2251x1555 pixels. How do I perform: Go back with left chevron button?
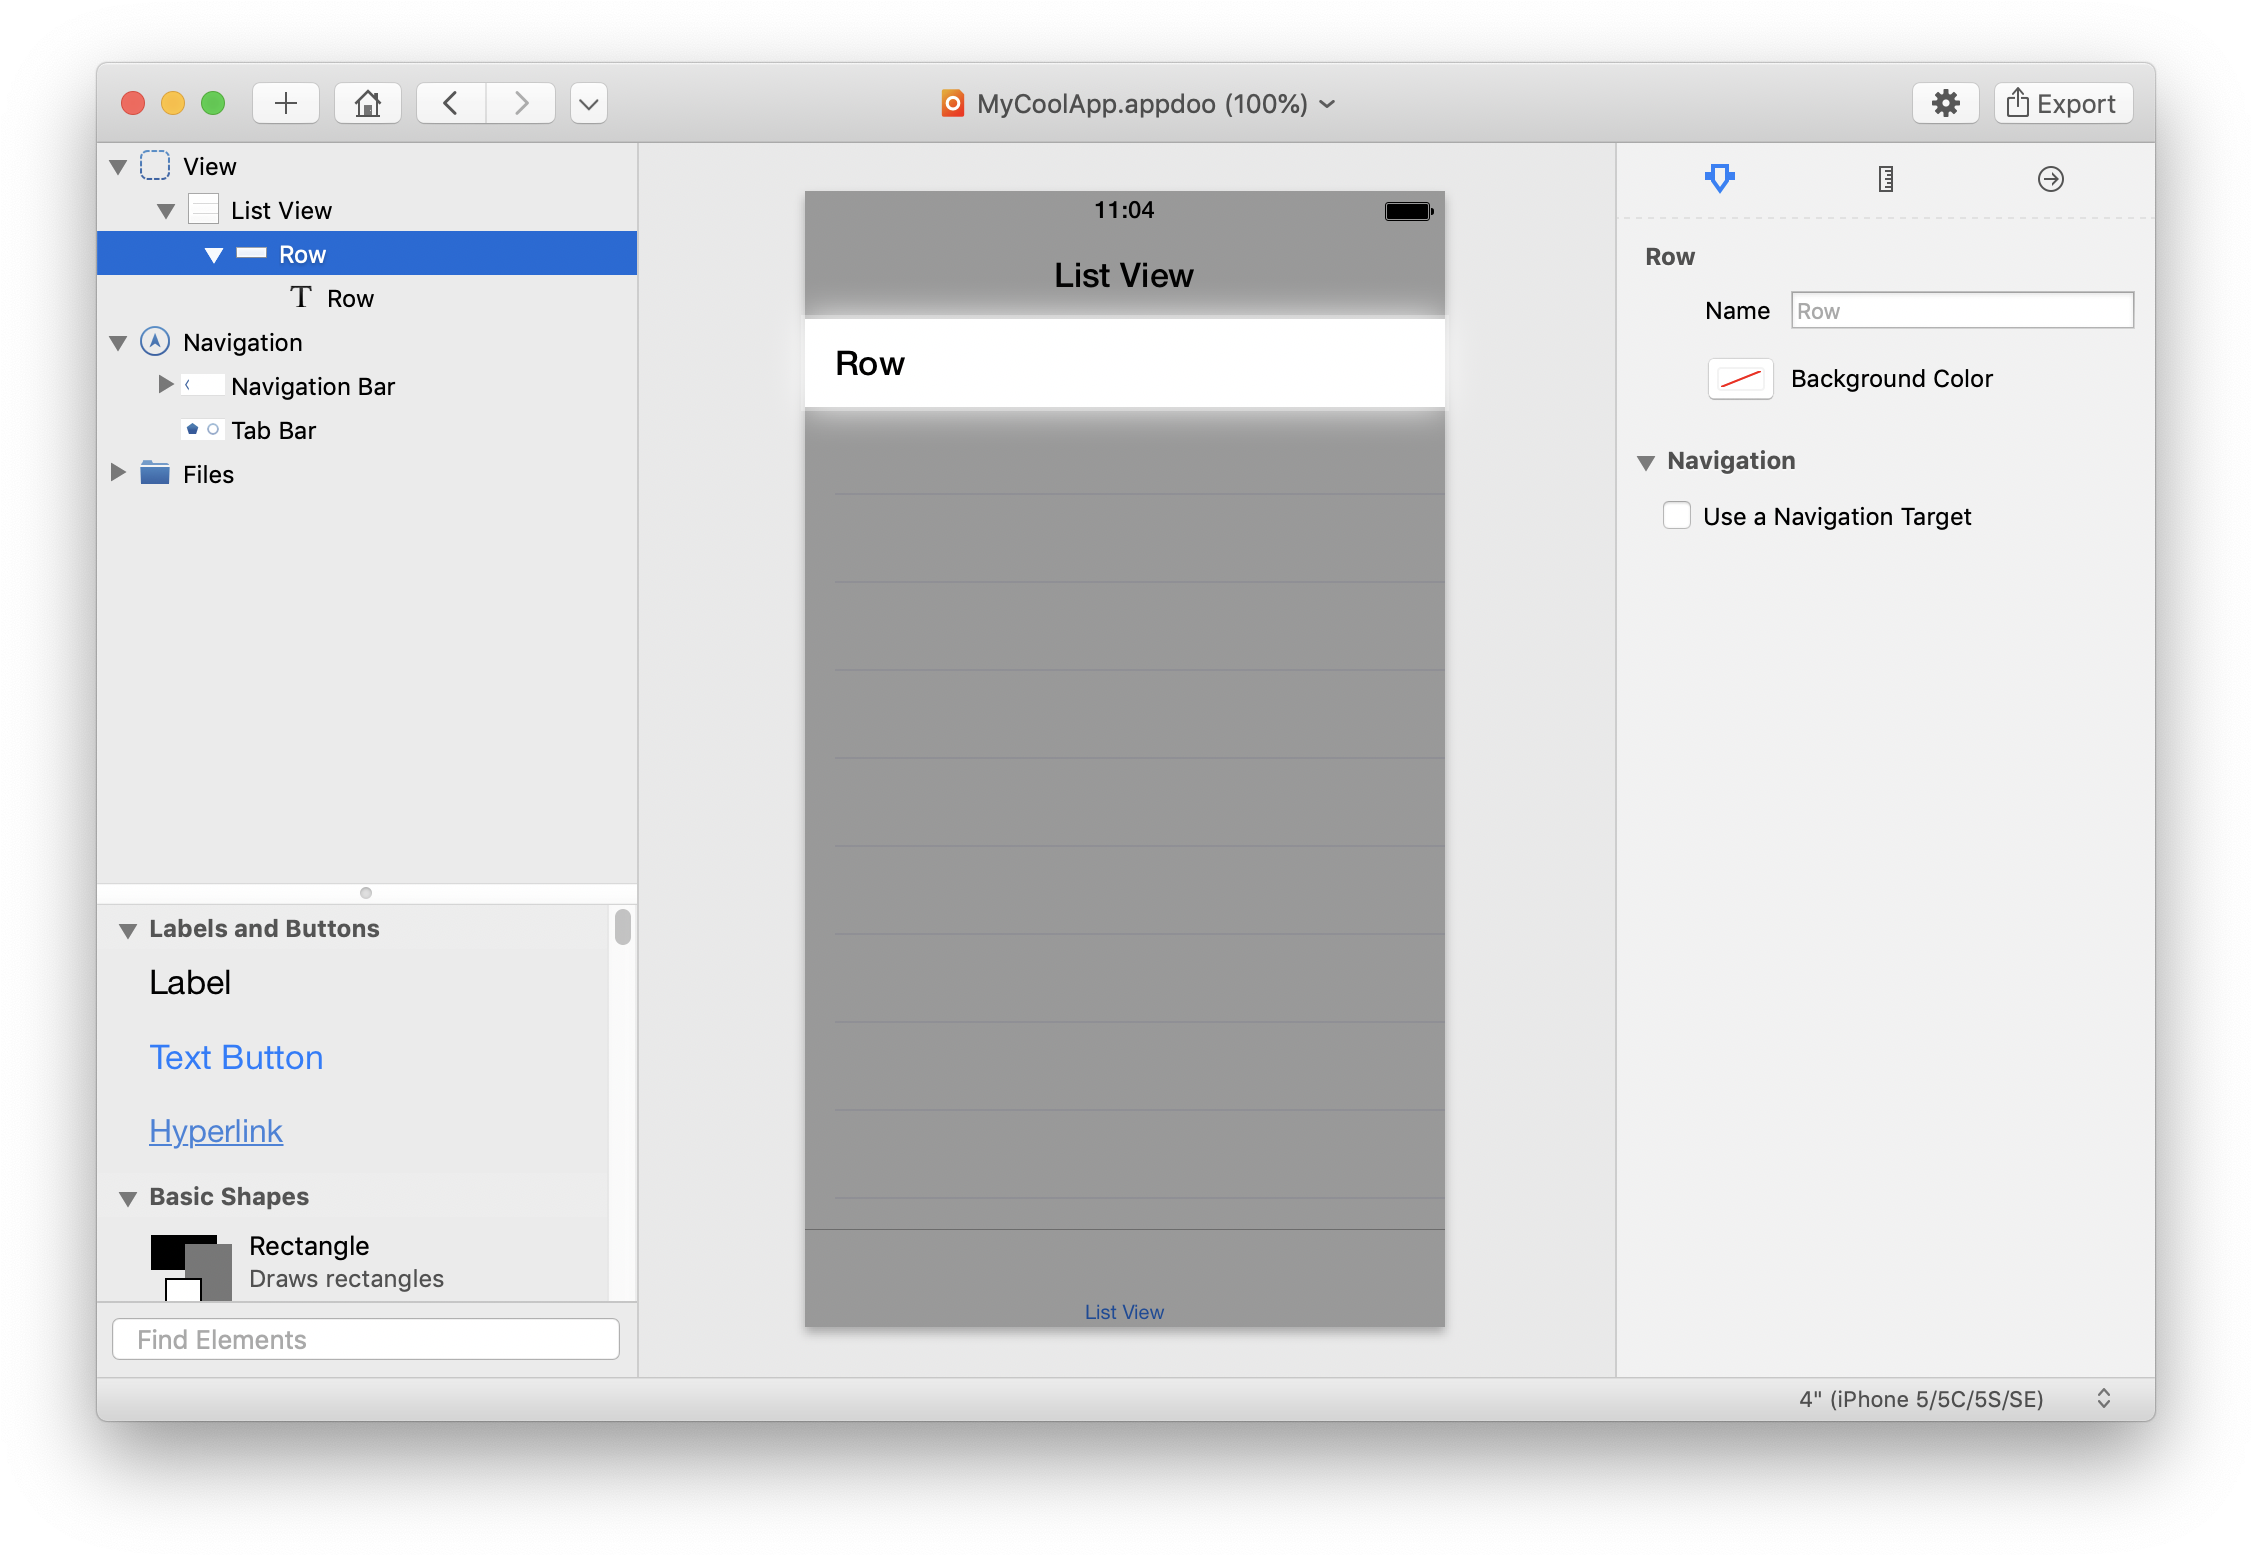[451, 103]
